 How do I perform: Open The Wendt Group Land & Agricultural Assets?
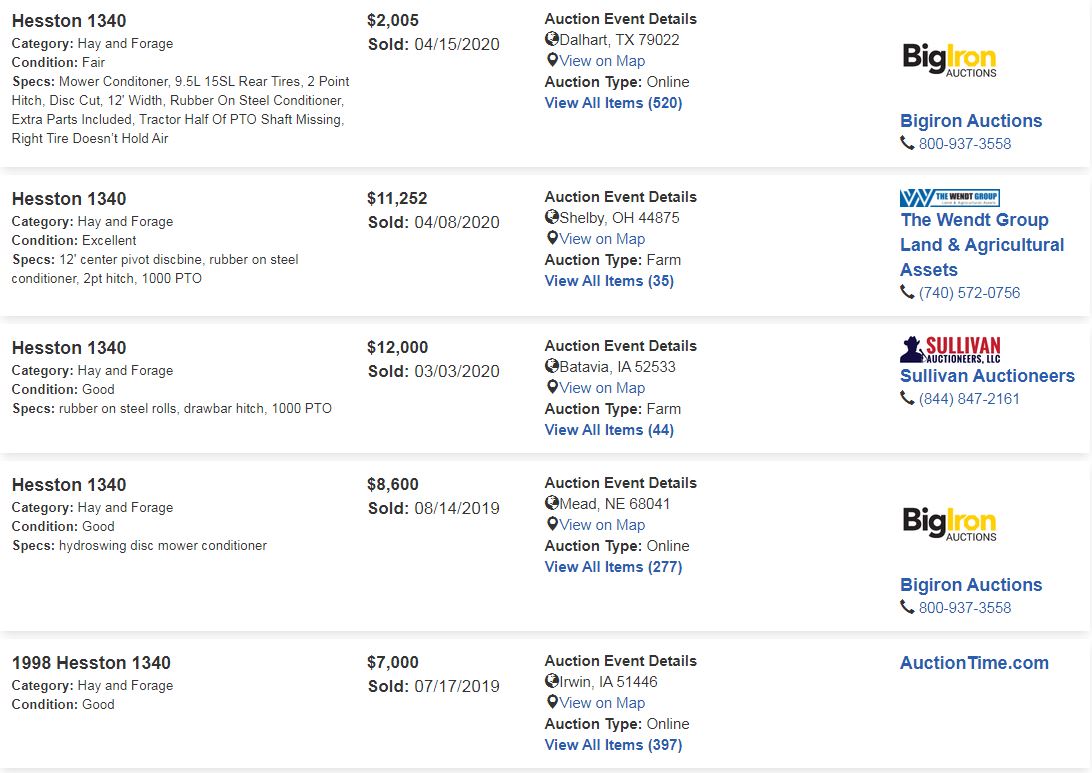pos(982,244)
